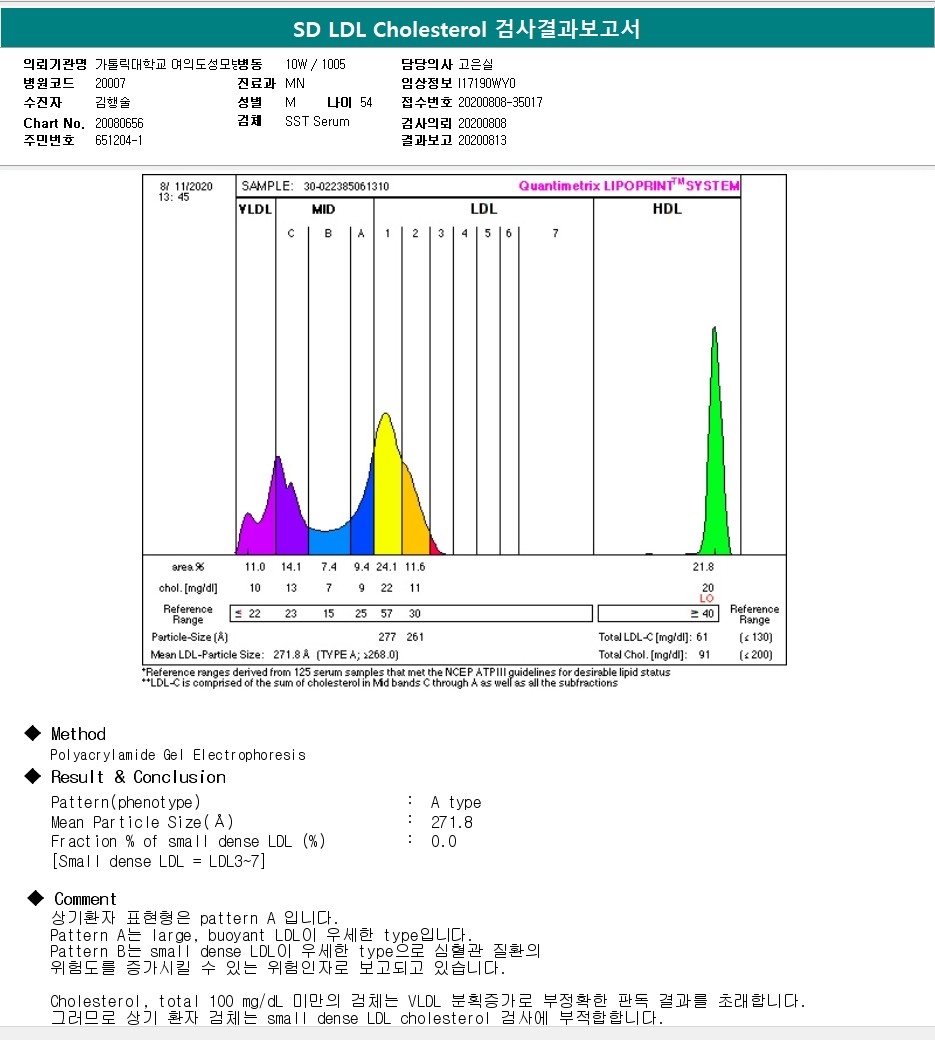Click the VLDL reference range '≤ 22'

click(247, 614)
